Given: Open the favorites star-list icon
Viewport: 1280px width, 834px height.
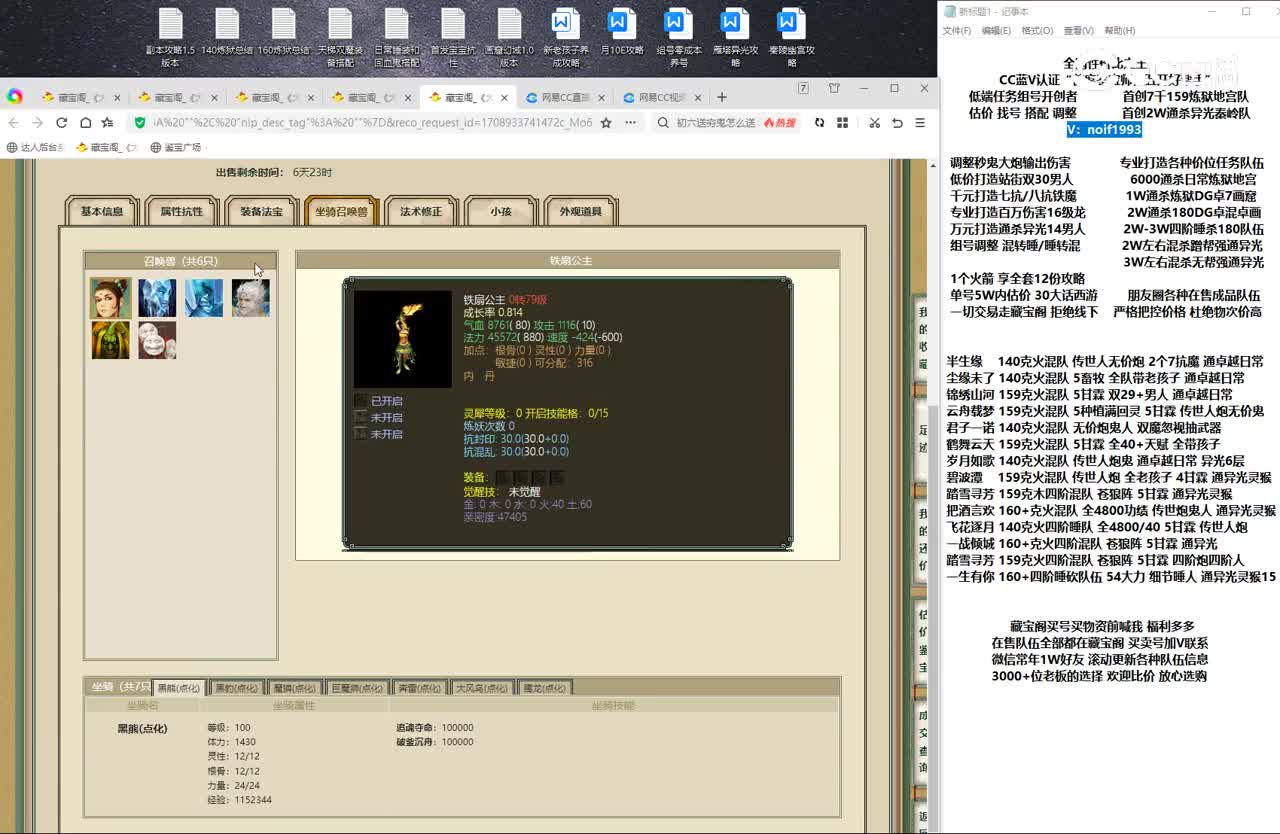Looking at the screenshot, I should tap(107, 123).
